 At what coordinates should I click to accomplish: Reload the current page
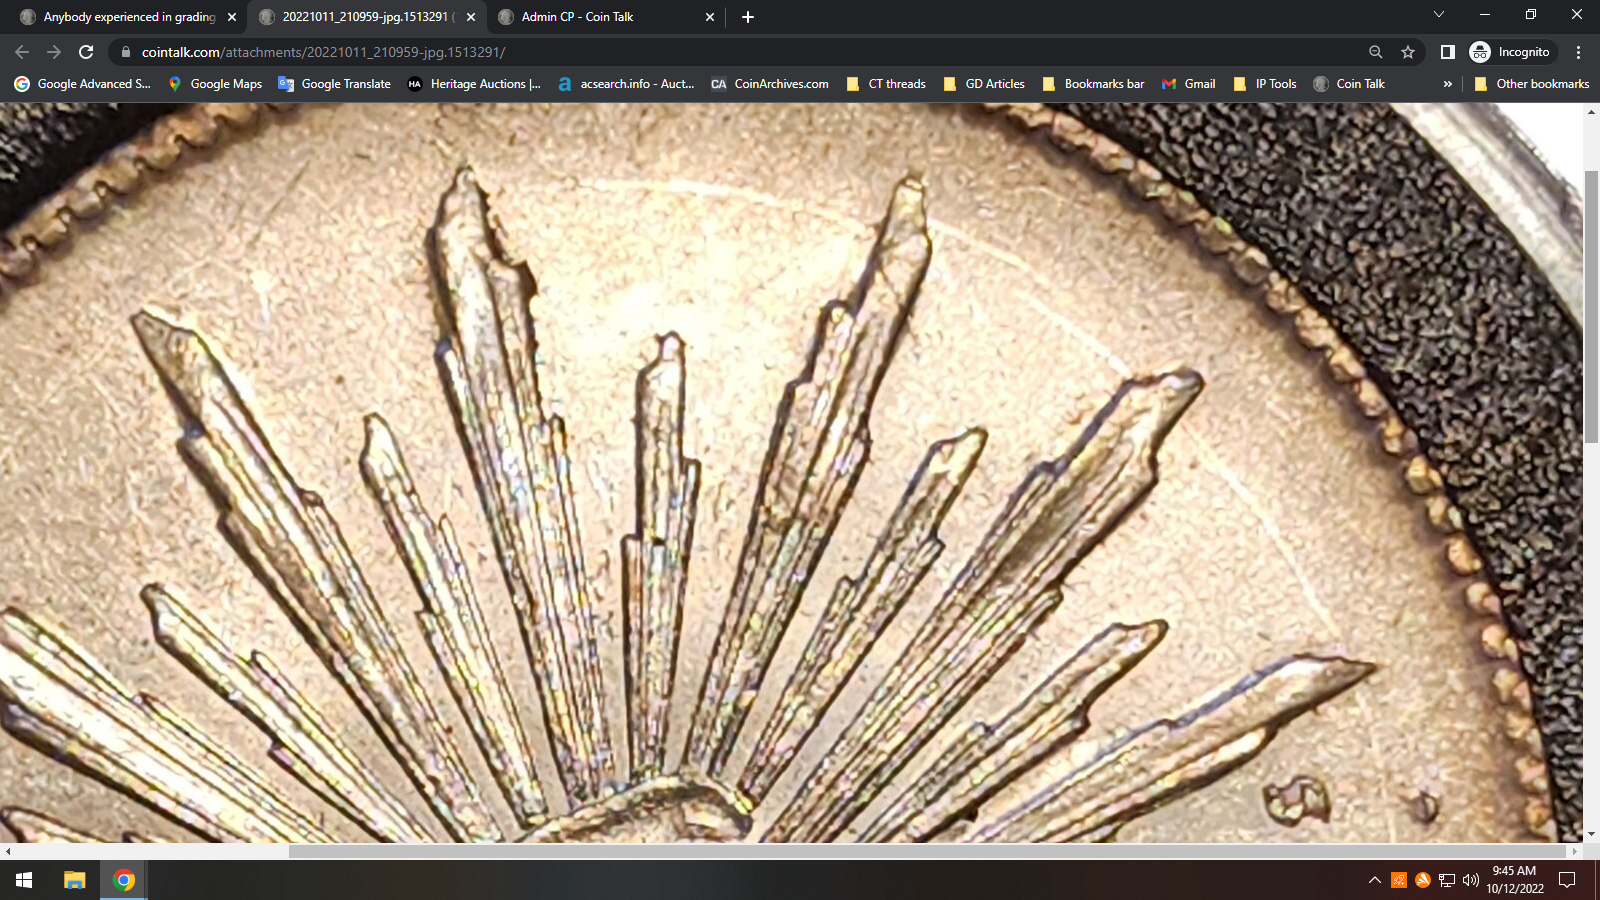tap(86, 52)
